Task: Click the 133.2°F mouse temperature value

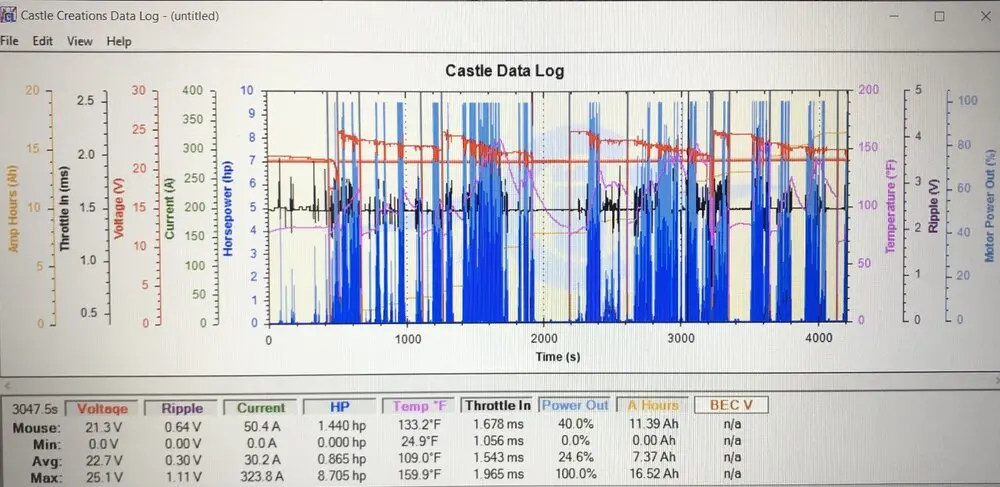Action: (421, 425)
